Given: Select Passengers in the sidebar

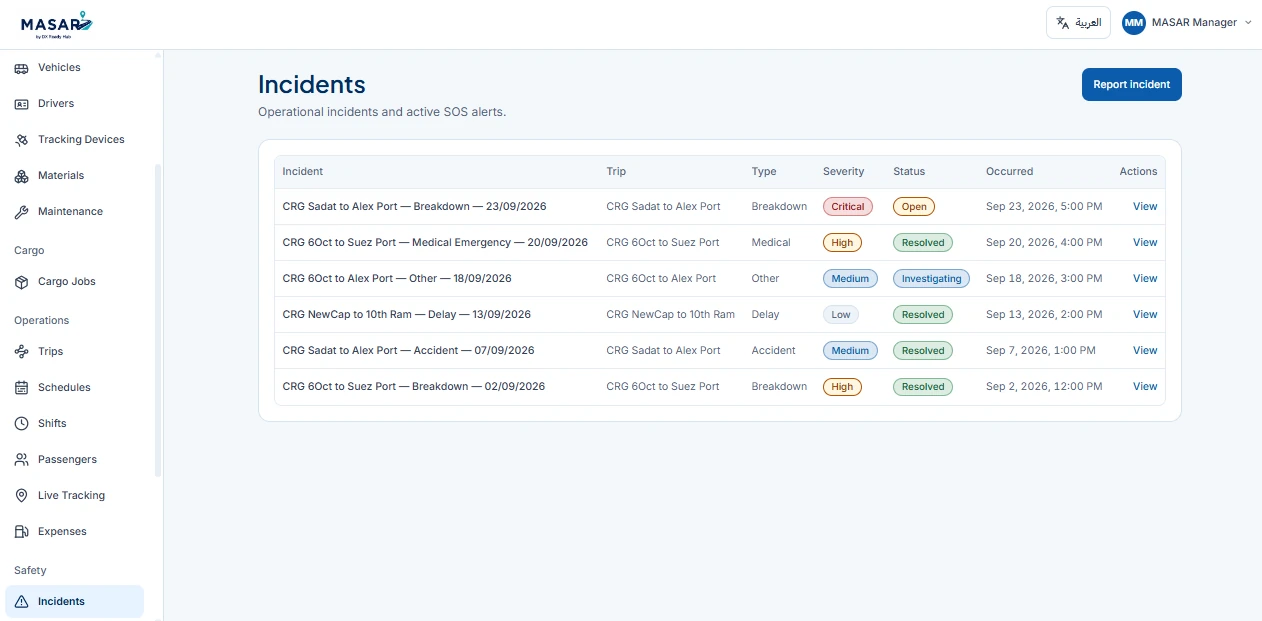Looking at the screenshot, I should point(74,460).
